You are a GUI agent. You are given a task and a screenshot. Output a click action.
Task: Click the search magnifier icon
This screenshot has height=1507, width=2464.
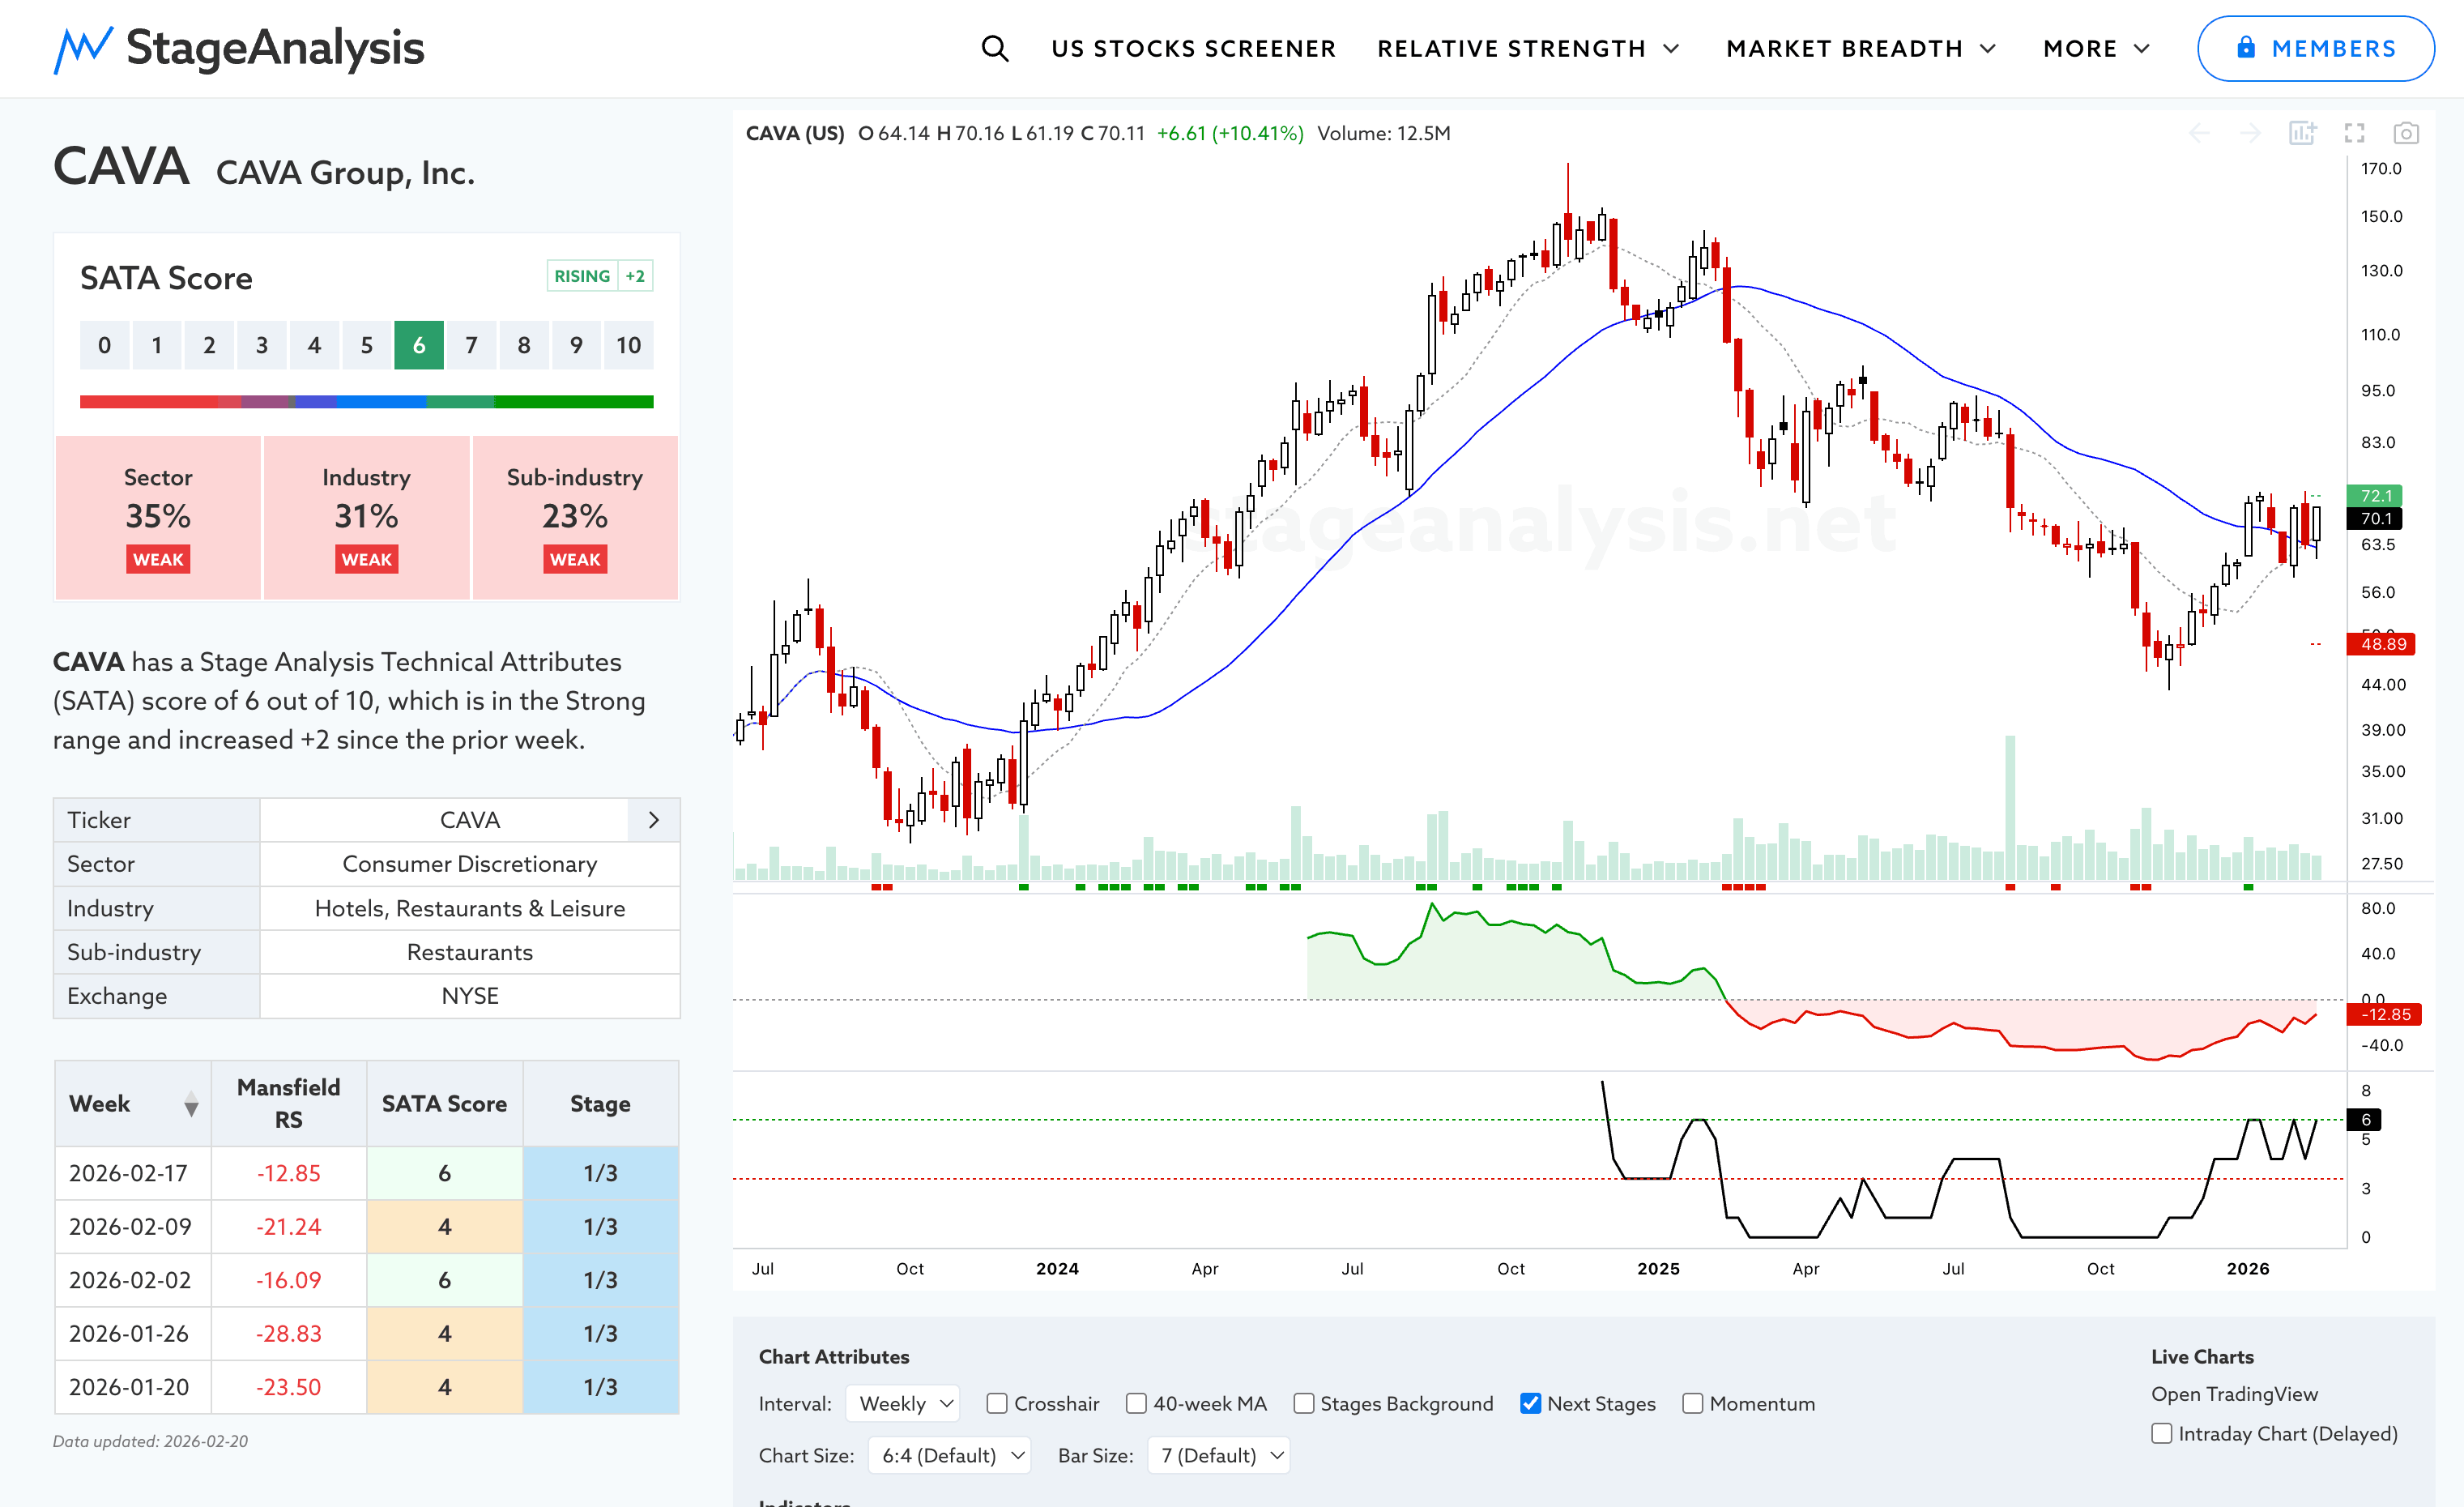(x=994, y=48)
